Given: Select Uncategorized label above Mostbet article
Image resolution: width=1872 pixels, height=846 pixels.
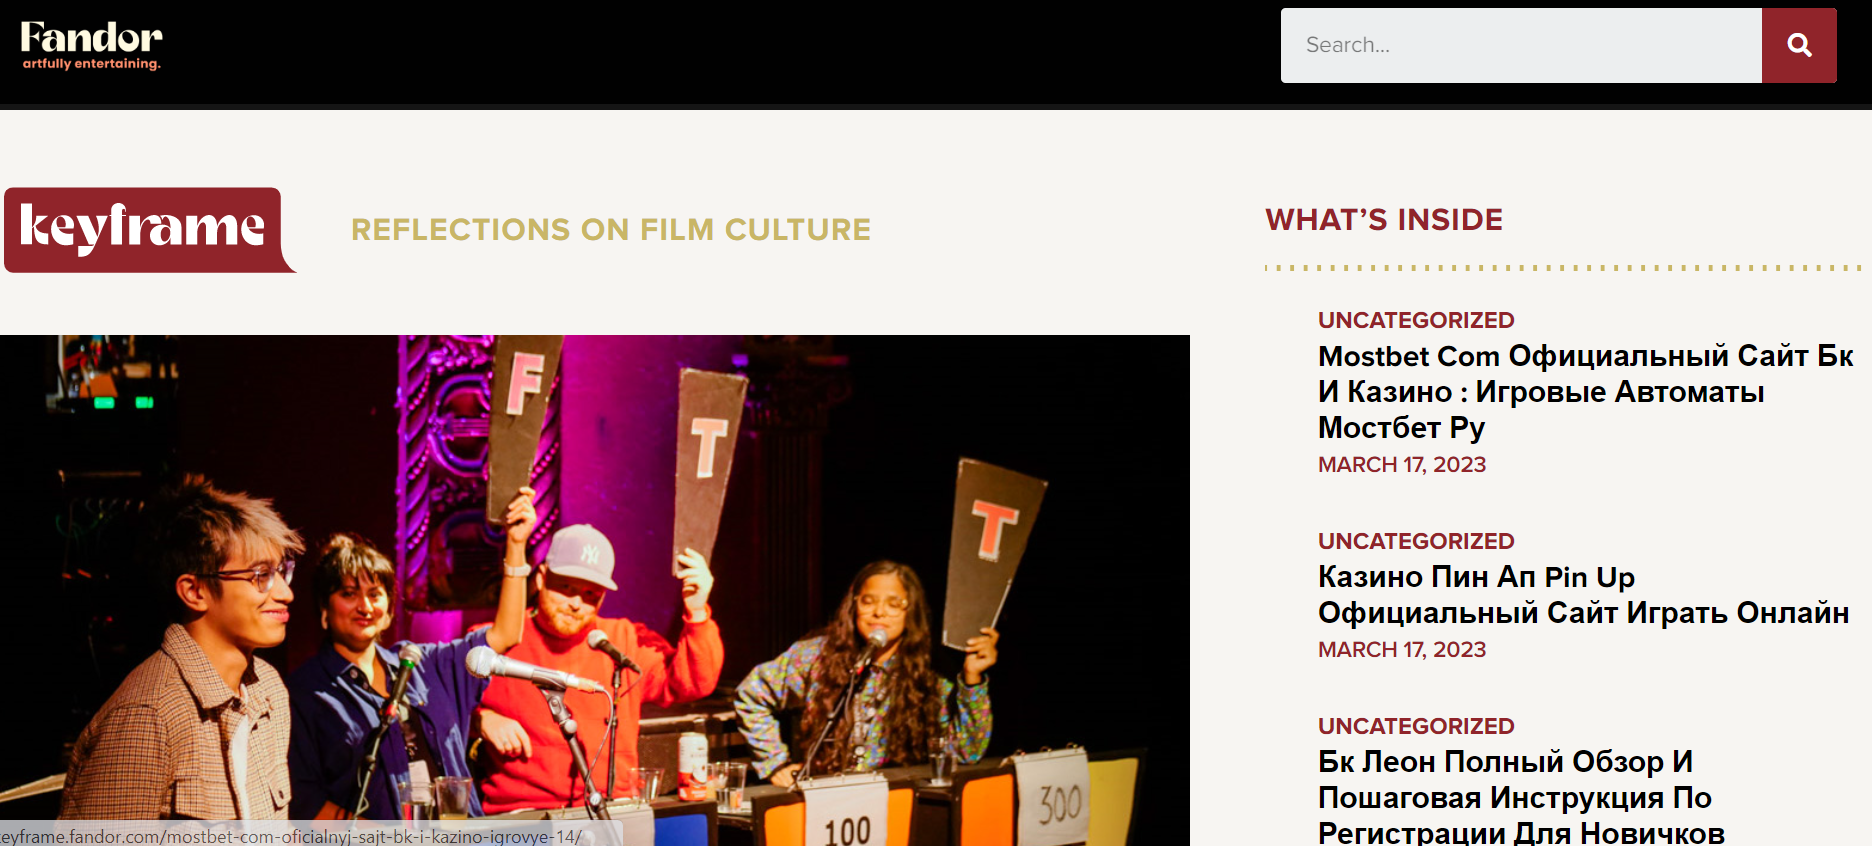Looking at the screenshot, I should coord(1416,320).
